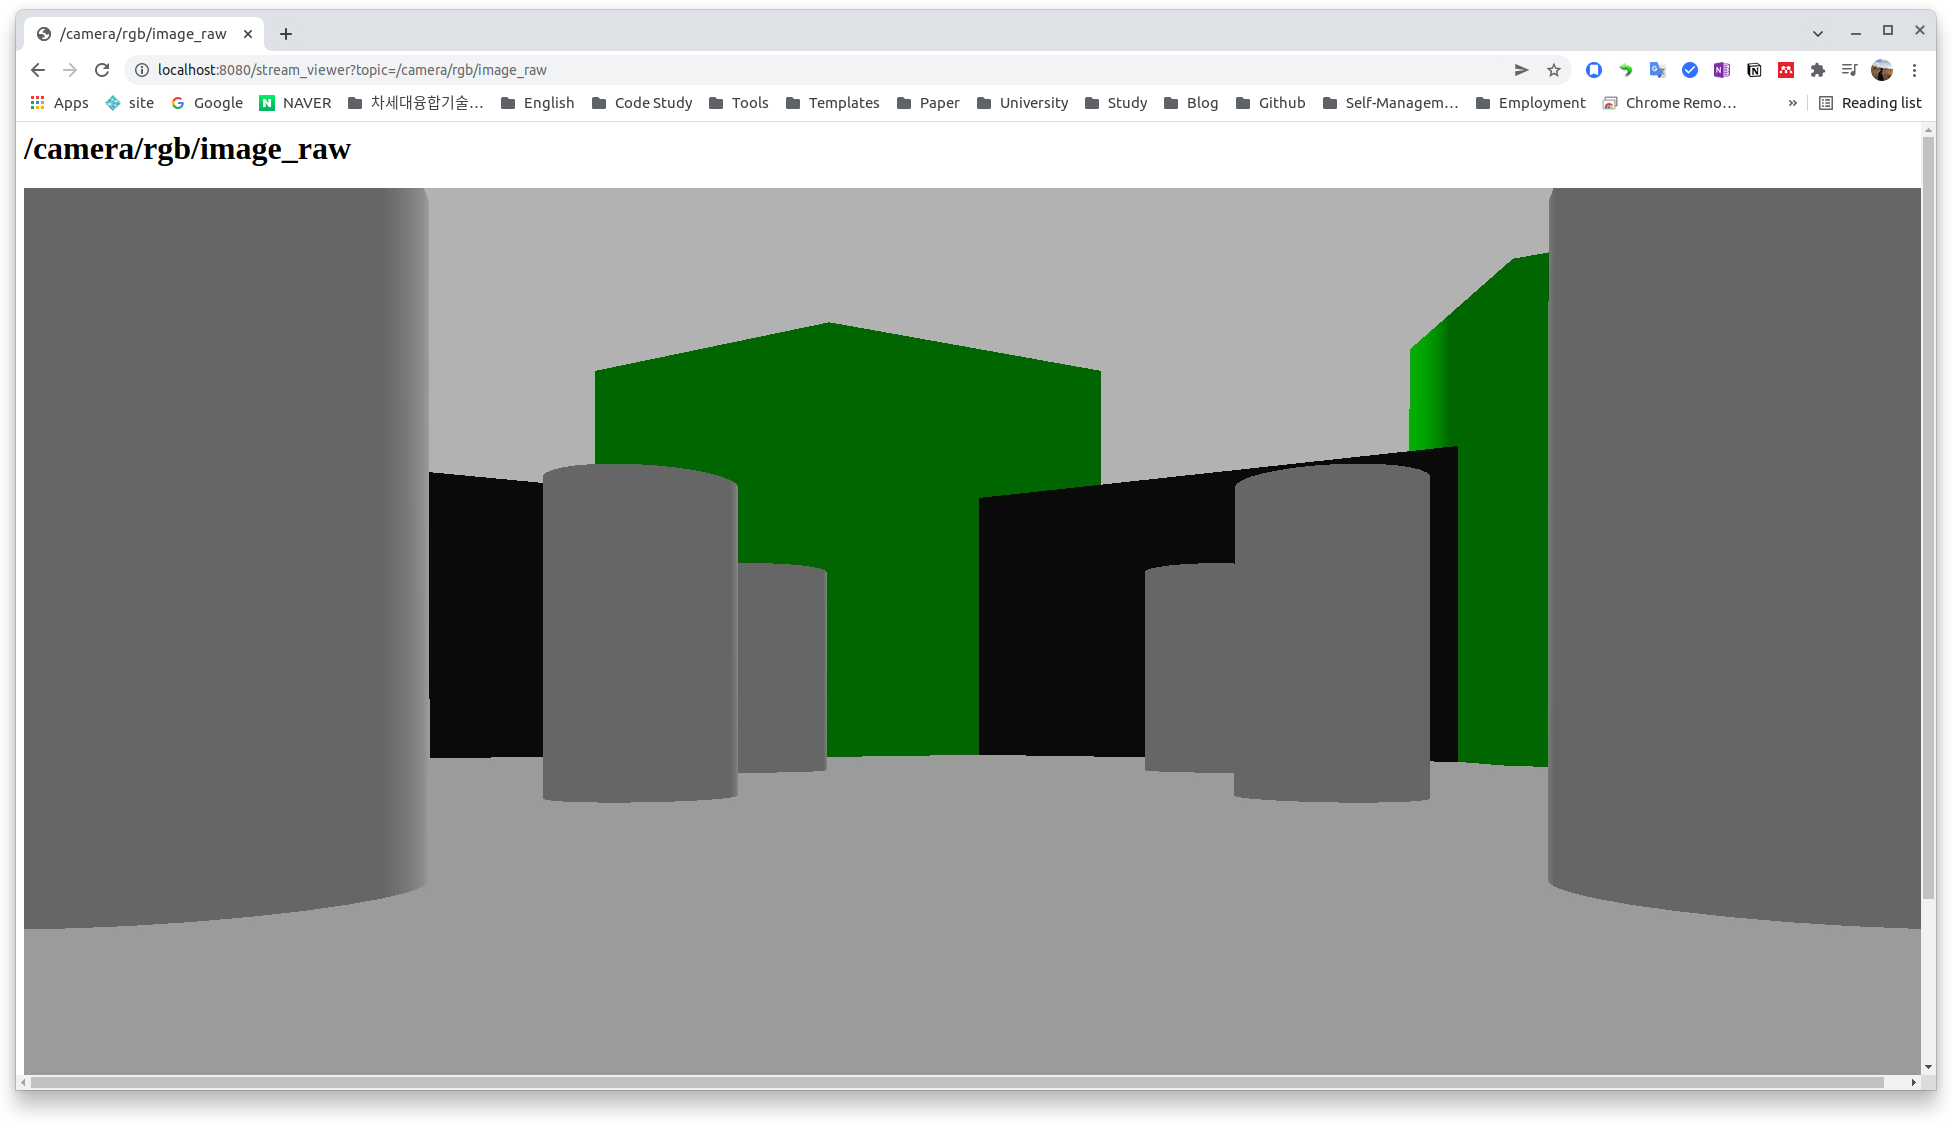Screen dimensions: 1952x1122
Task: Open the Apps shortcut grid
Action: 59,103
